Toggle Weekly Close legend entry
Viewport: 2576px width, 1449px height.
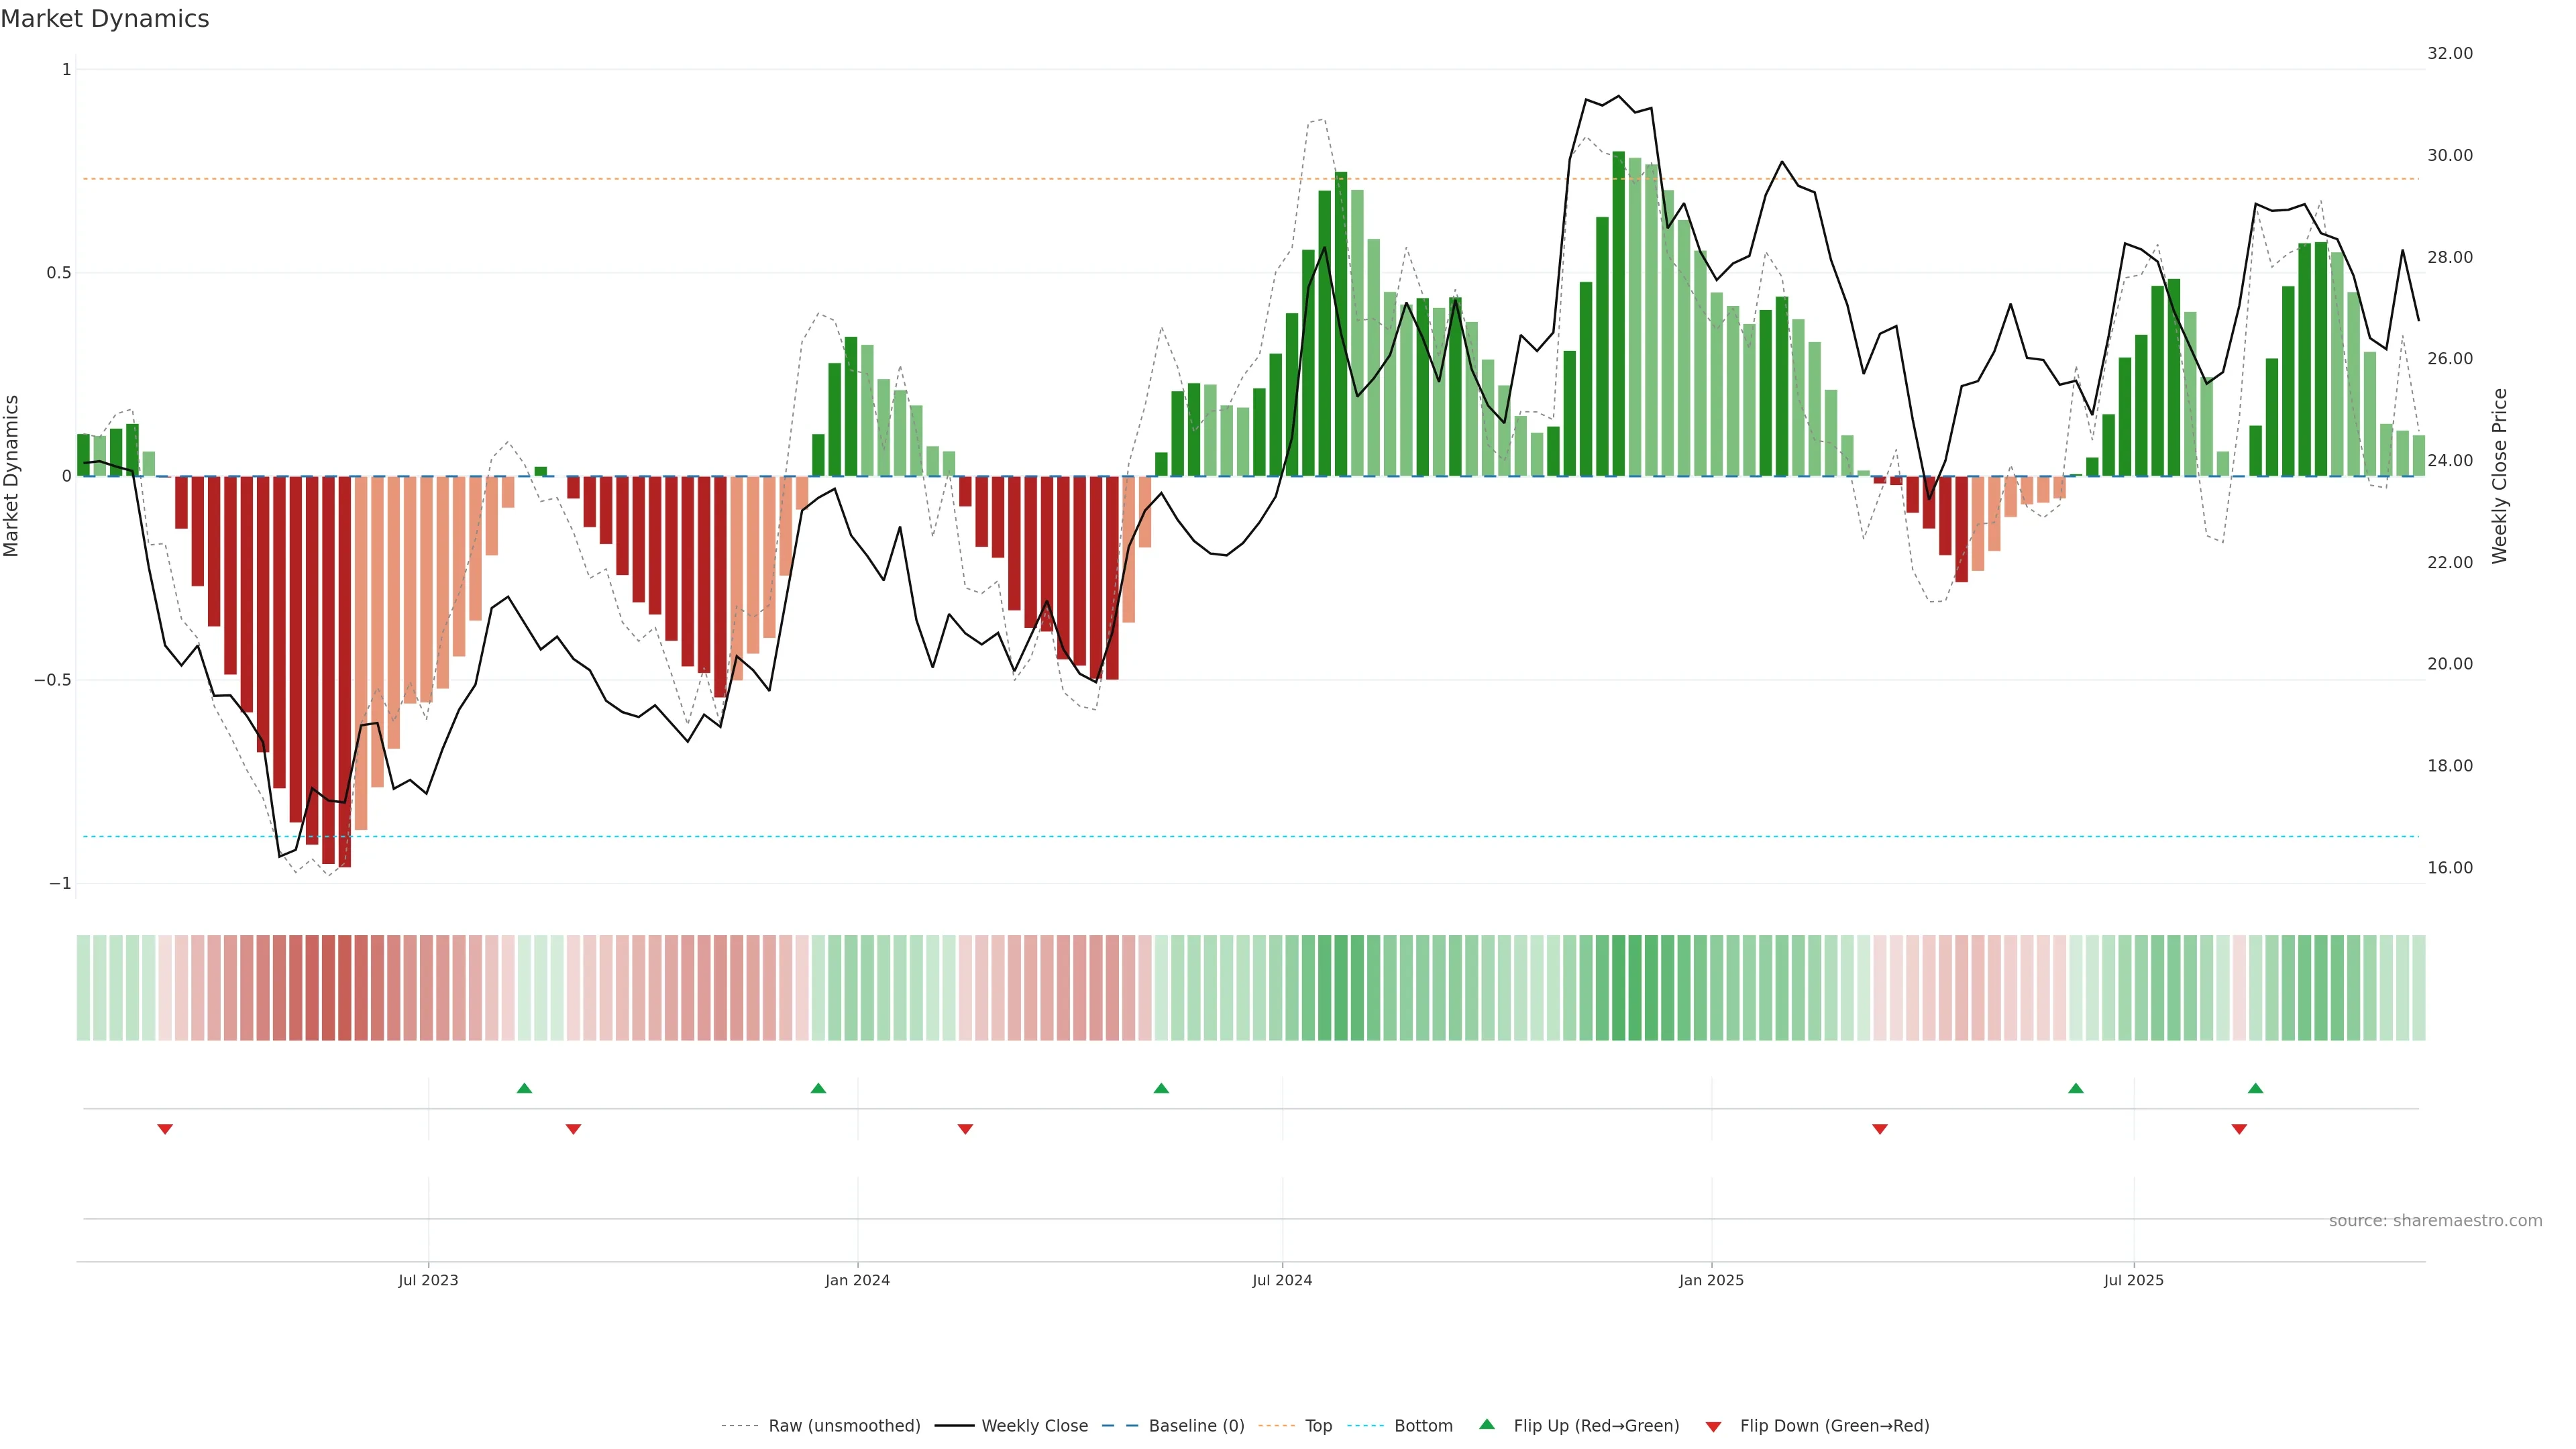[x=1034, y=1426]
